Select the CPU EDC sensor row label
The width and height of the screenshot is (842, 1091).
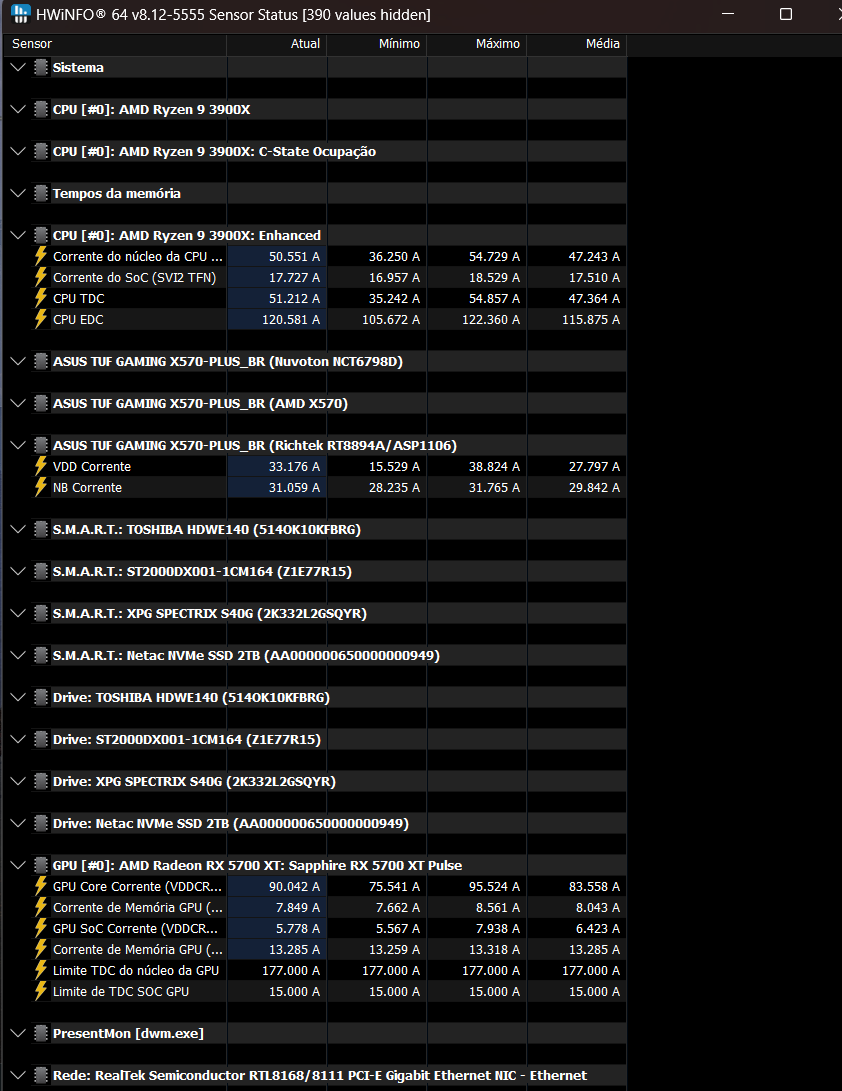(78, 319)
